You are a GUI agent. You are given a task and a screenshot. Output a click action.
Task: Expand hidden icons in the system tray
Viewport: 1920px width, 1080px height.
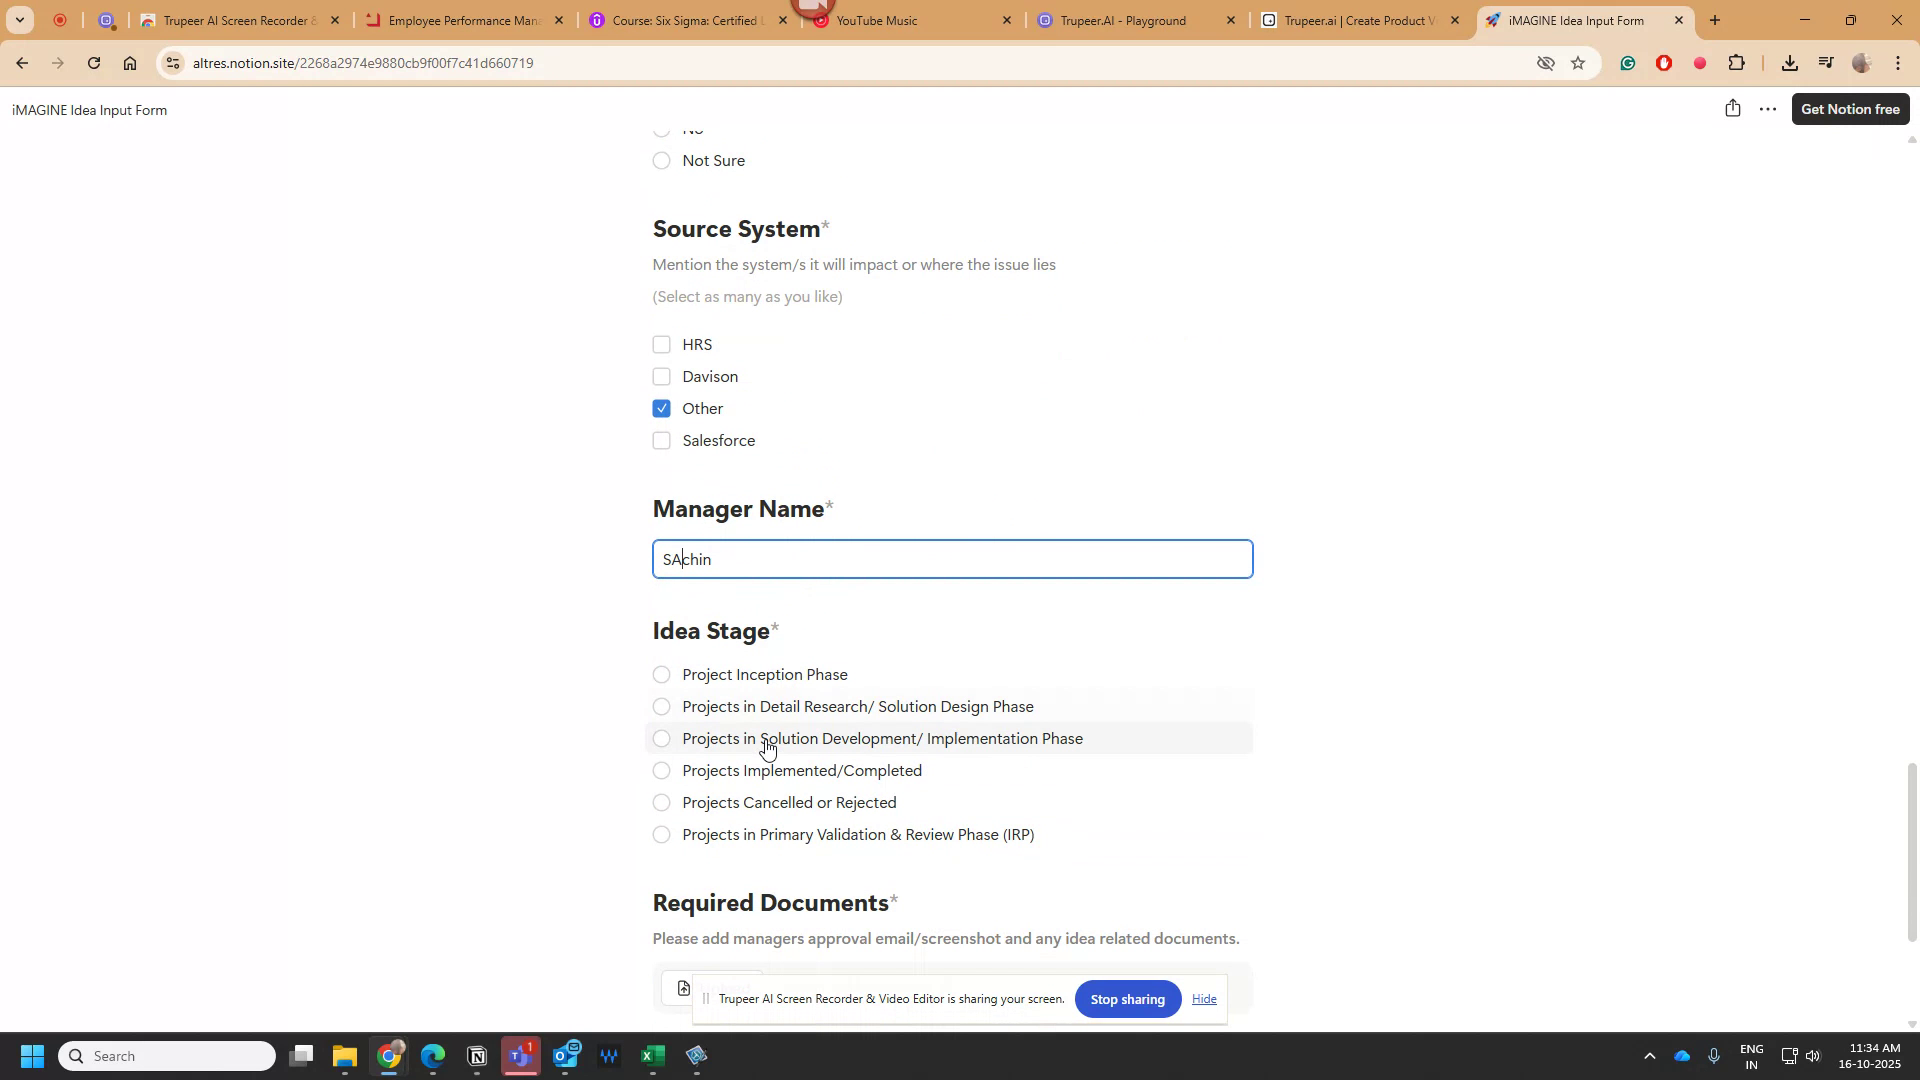1650,1055
